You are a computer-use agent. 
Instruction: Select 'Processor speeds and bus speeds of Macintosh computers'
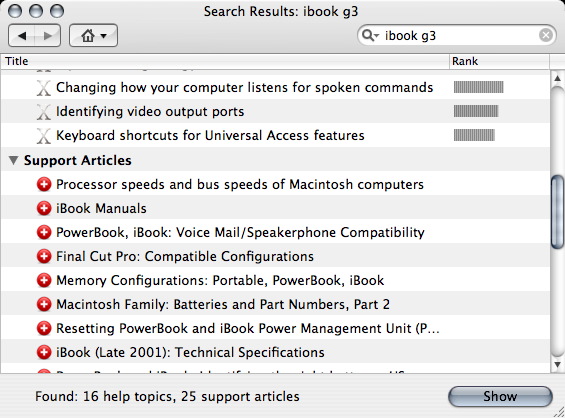point(240,184)
